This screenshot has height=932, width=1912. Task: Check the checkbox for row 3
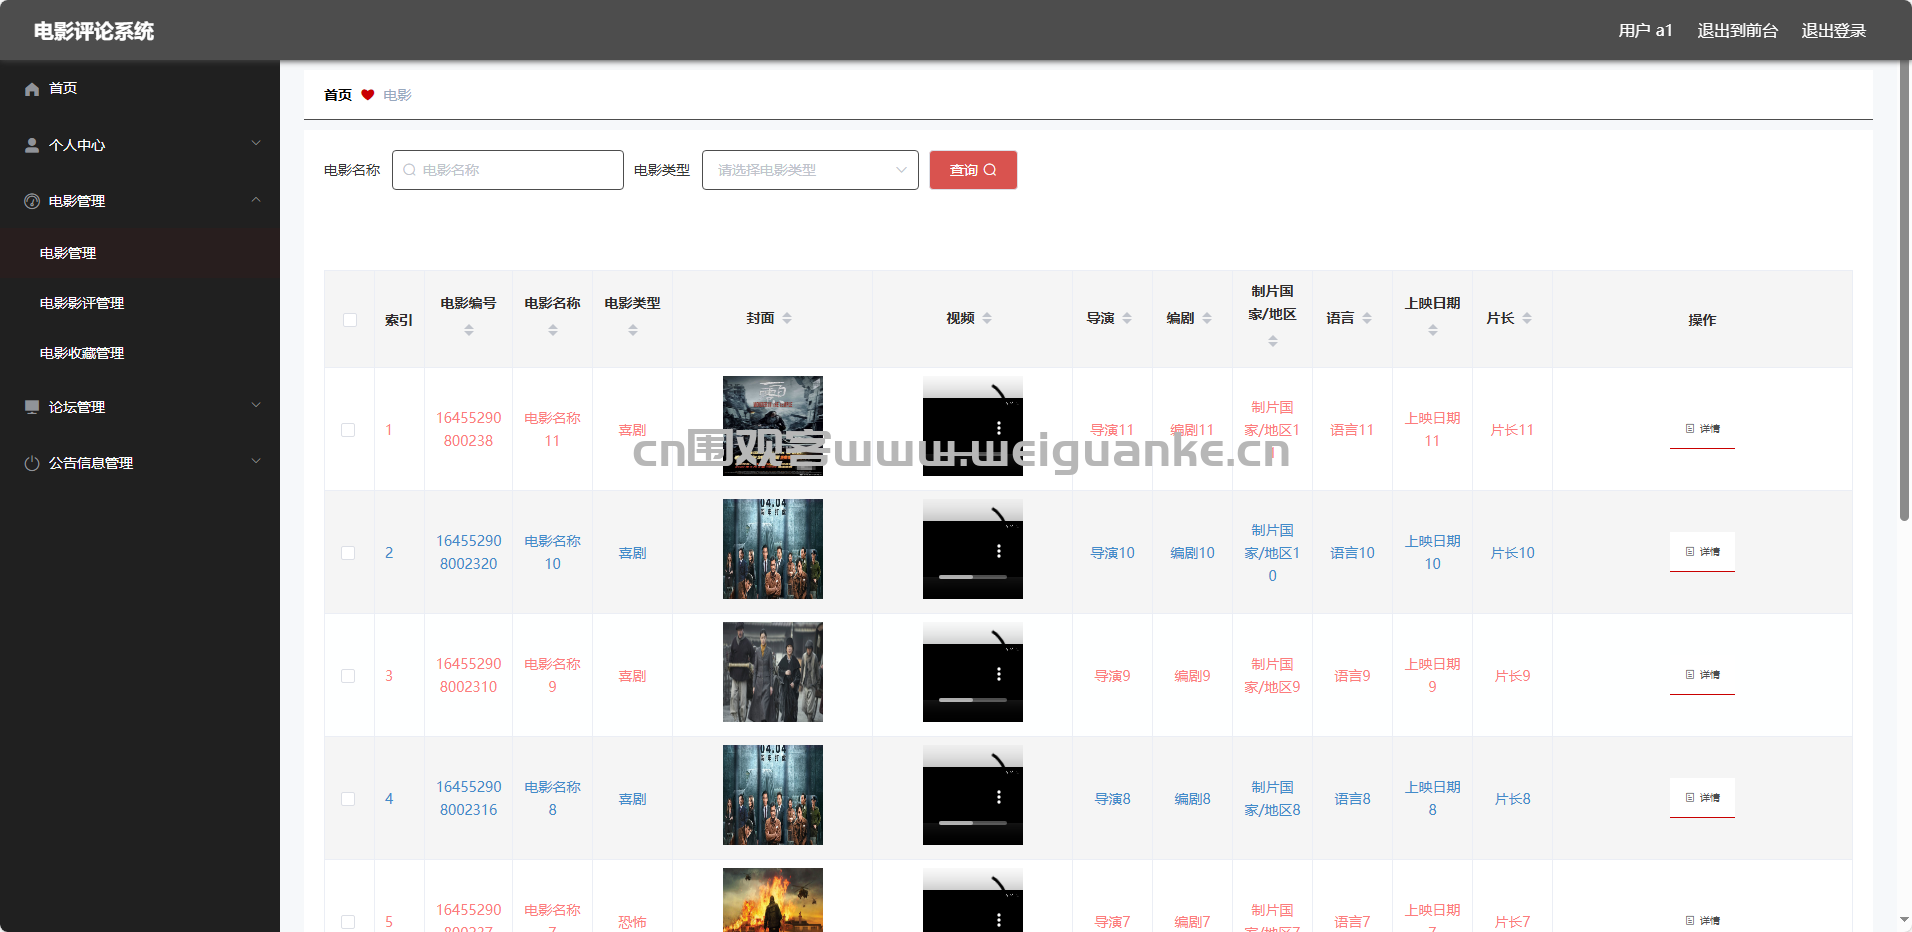(x=348, y=676)
